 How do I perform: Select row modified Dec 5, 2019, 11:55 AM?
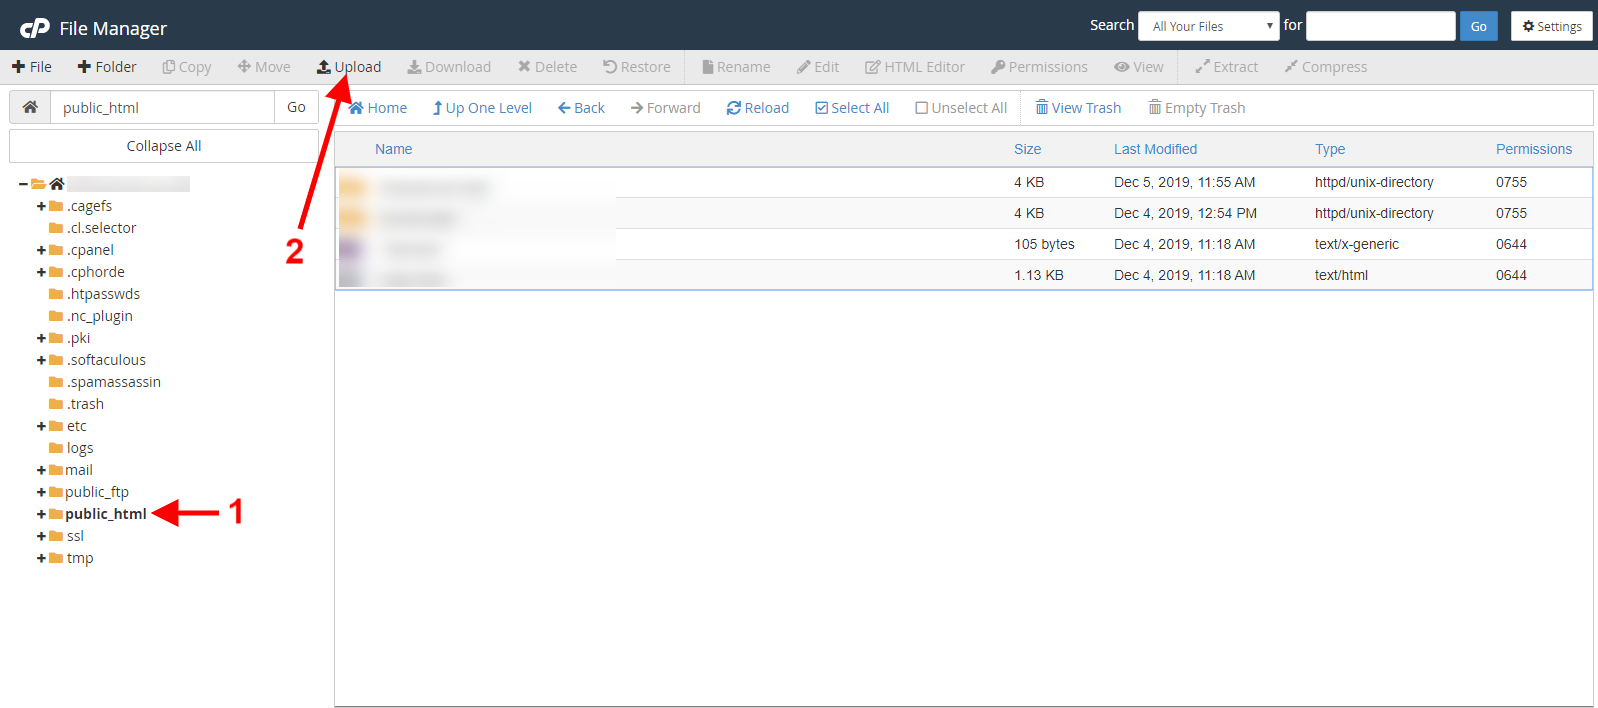(964, 182)
